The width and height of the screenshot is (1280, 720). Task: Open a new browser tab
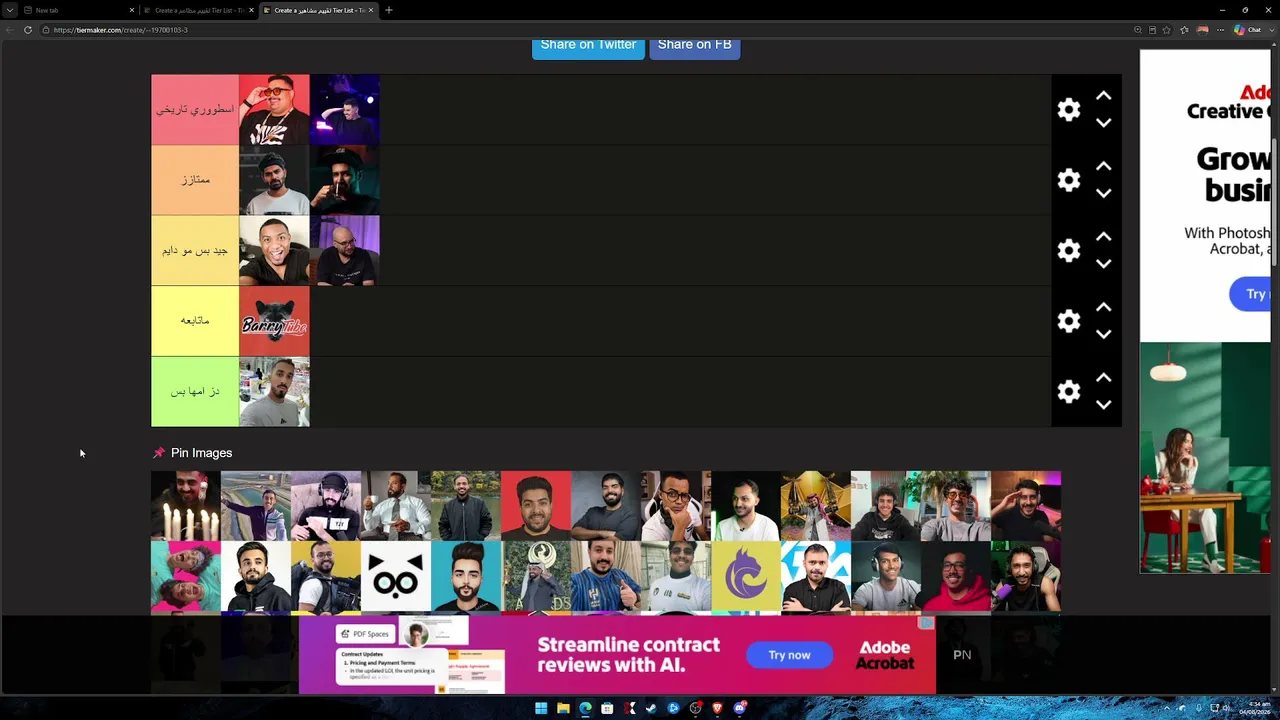tap(389, 10)
